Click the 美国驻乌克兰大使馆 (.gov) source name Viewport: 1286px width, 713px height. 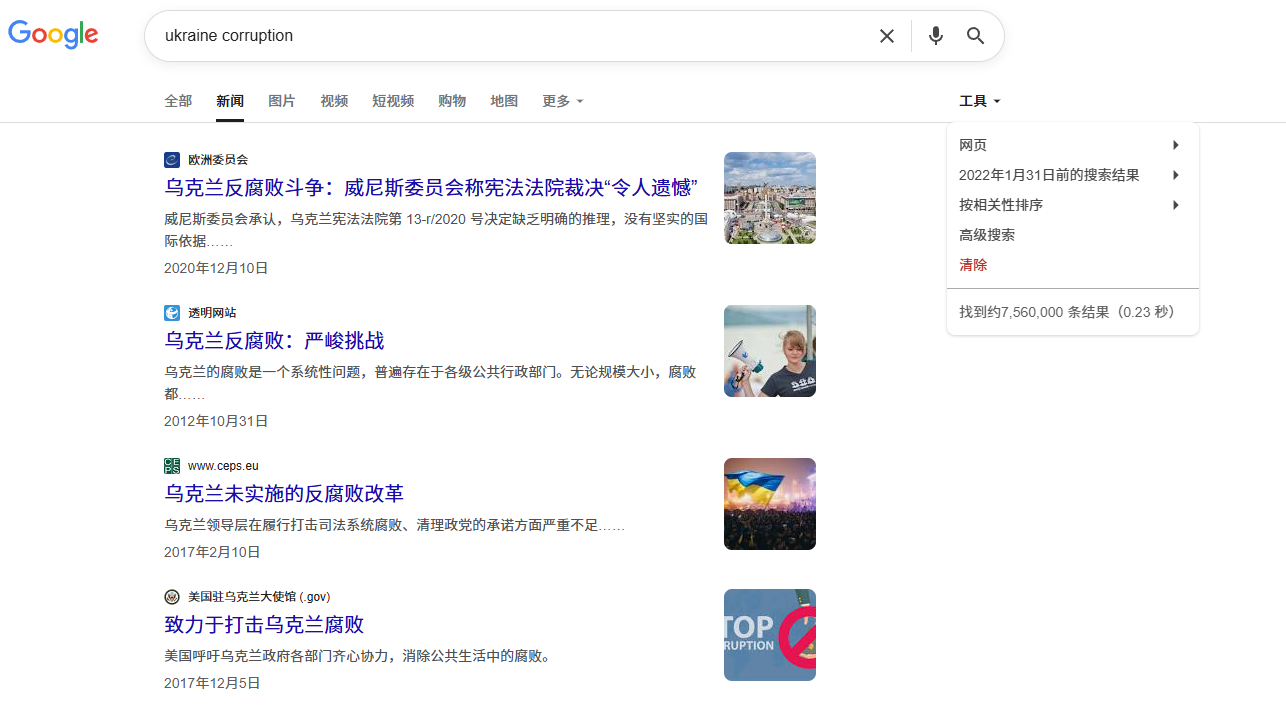coord(259,597)
